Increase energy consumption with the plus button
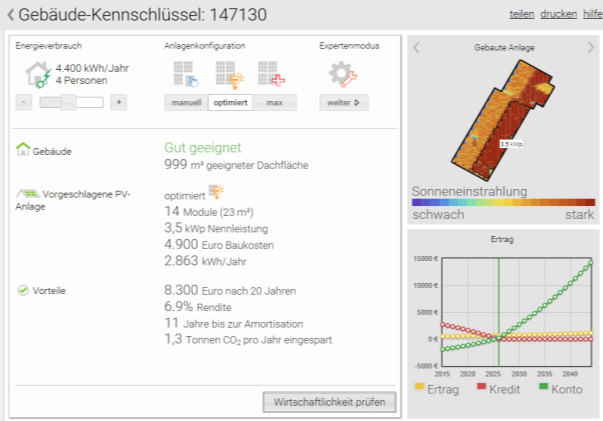The height and width of the screenshot is (421, 603). (x=118, y=102)
